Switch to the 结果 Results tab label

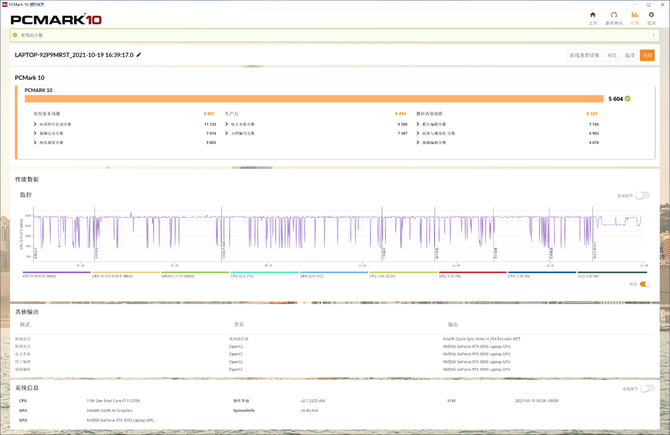coord(635,23)
